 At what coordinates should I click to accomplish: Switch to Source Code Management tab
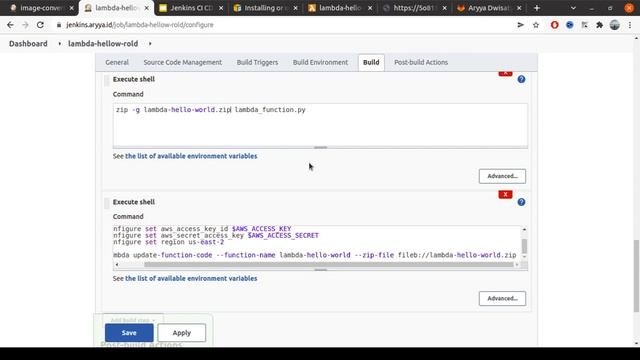pyautogui.click(x=182, y=62)
